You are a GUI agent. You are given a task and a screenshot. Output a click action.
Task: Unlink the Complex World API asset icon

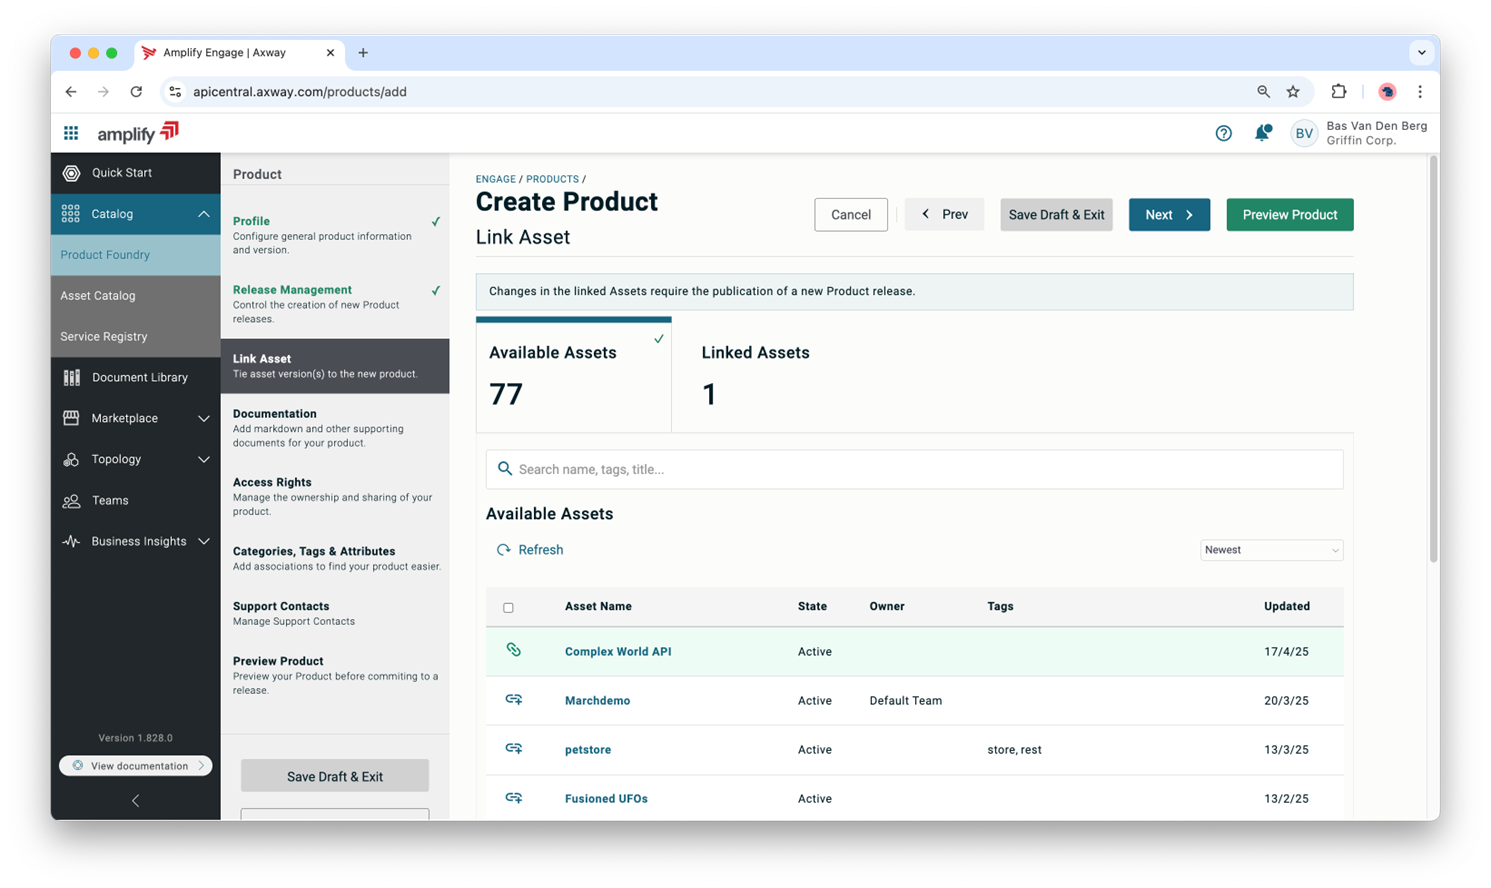pos(513,650)
